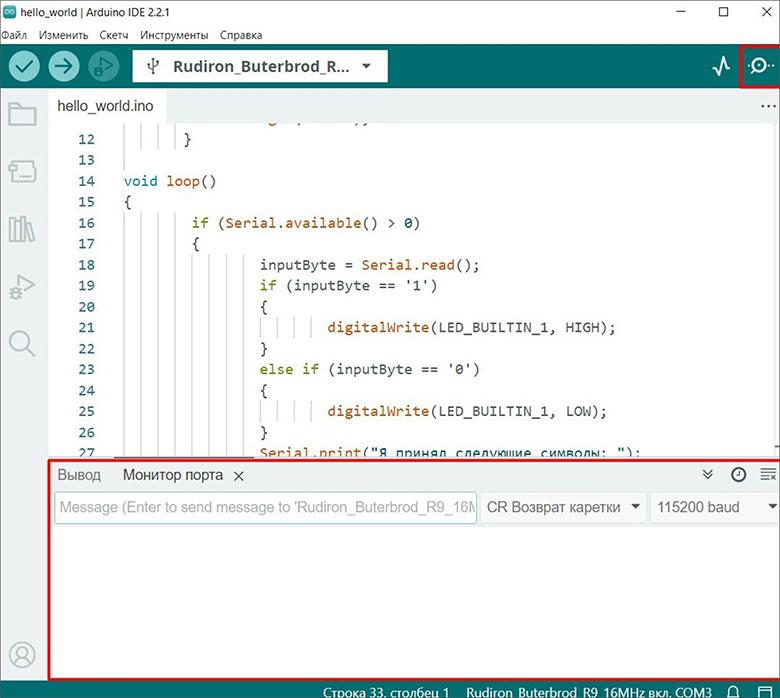Open Serial Monitor magnifier icon
Image resolution: width=780 pixels, height=698 pixels.
(760, 66)
